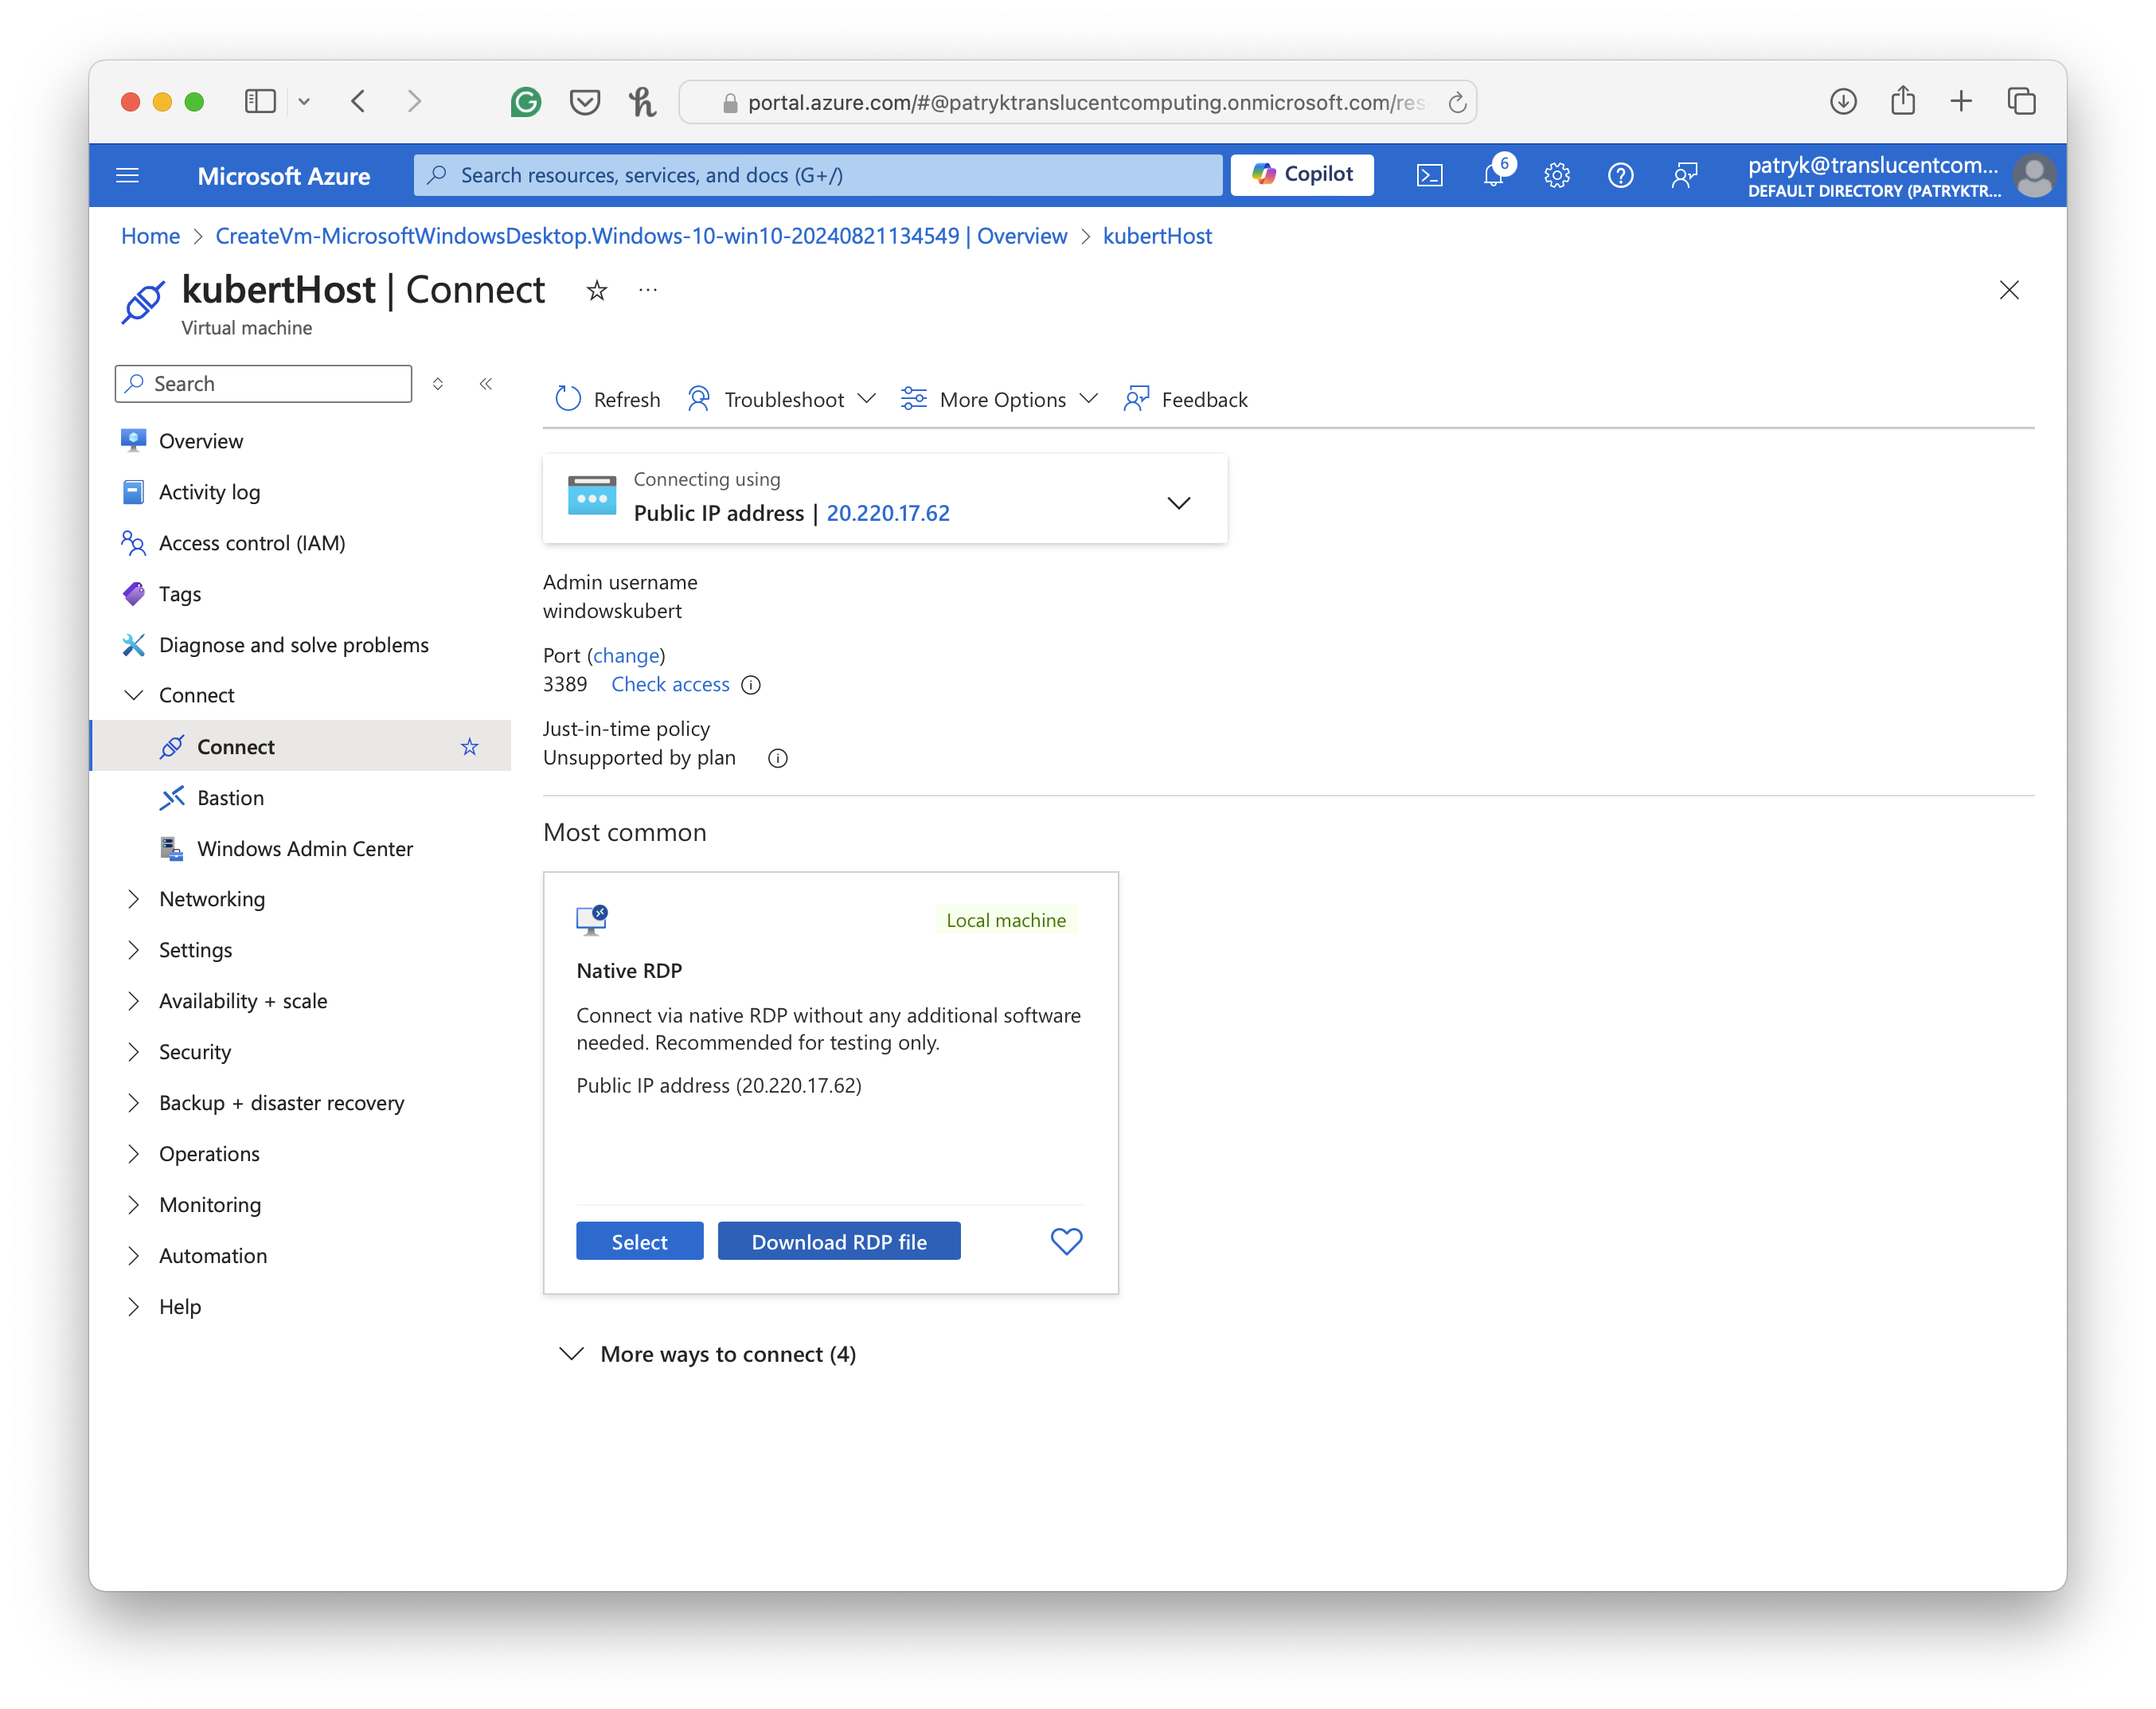The height and width of the screenshot is (1709, 2156).
Task: Click the Copilot button
Action: [1301, 175]
